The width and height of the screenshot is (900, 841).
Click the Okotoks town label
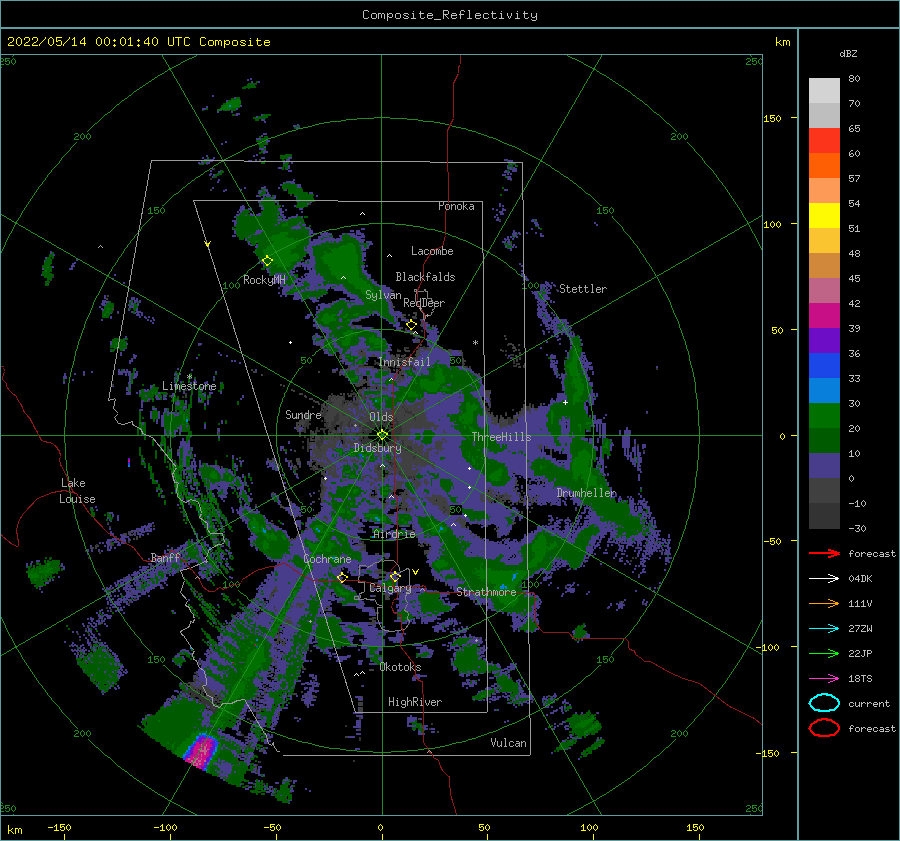point(400,667)
